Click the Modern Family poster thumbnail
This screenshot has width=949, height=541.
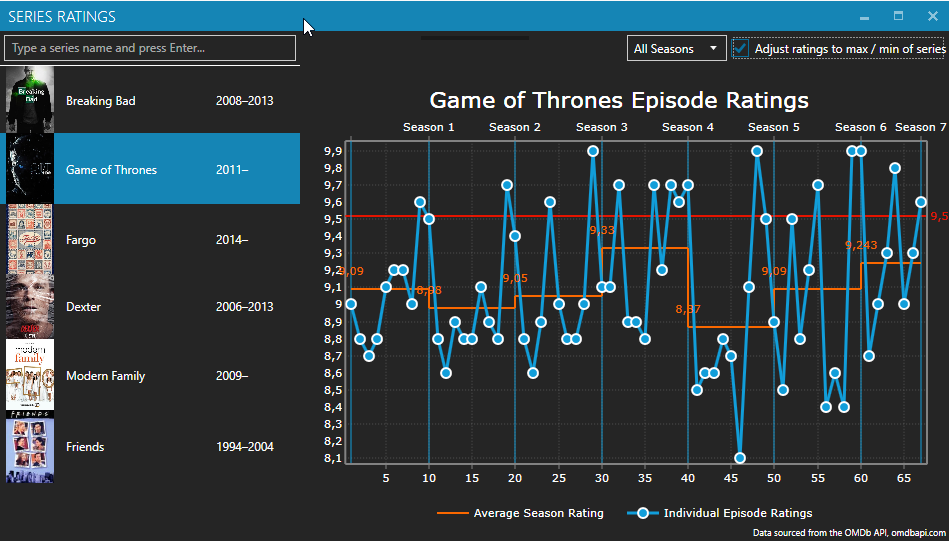pos(30,376)
